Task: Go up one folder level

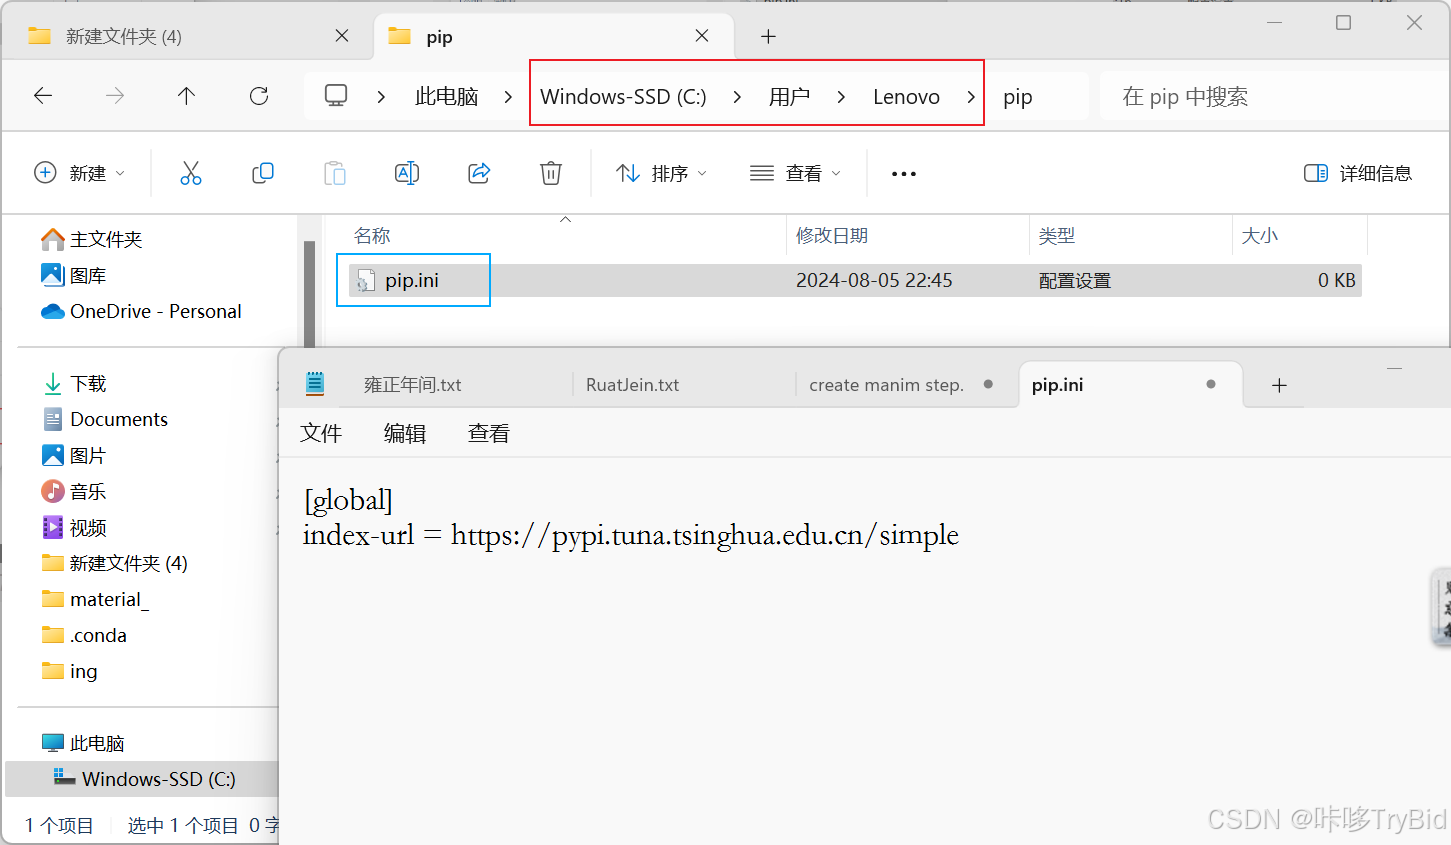Action: coord(186,96)
